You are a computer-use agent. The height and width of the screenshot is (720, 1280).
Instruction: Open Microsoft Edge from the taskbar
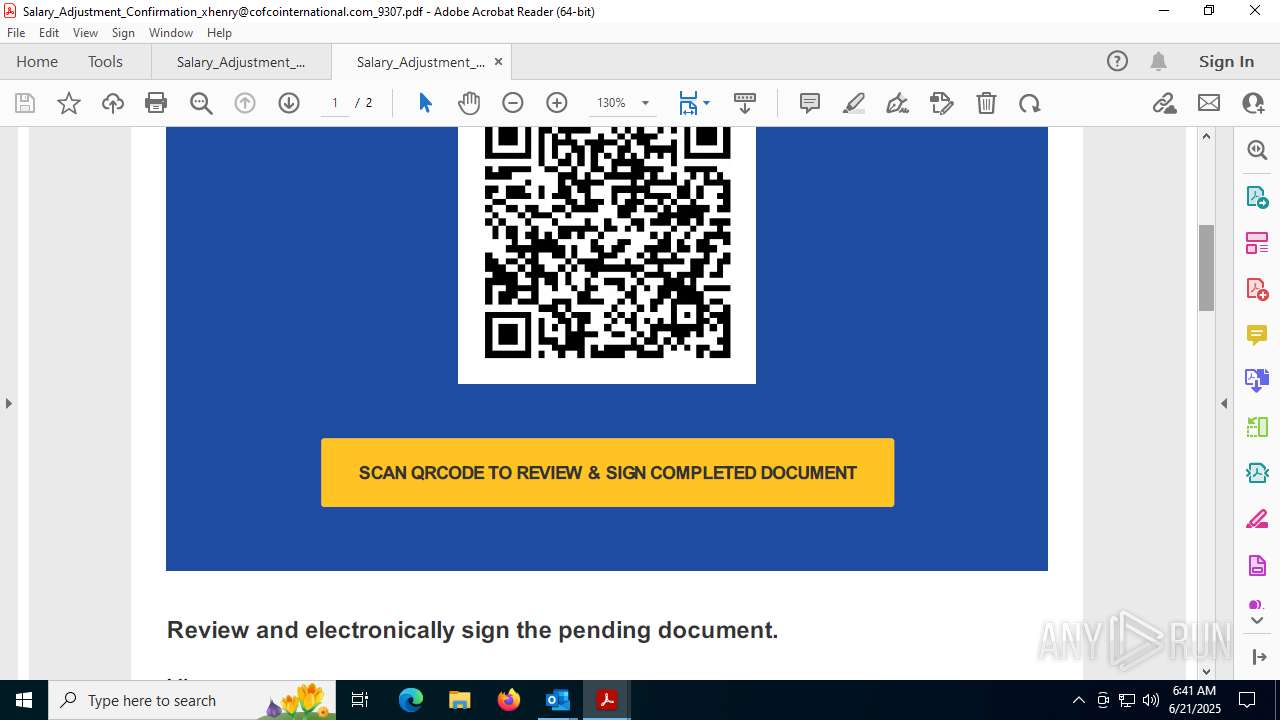[411, 700]
